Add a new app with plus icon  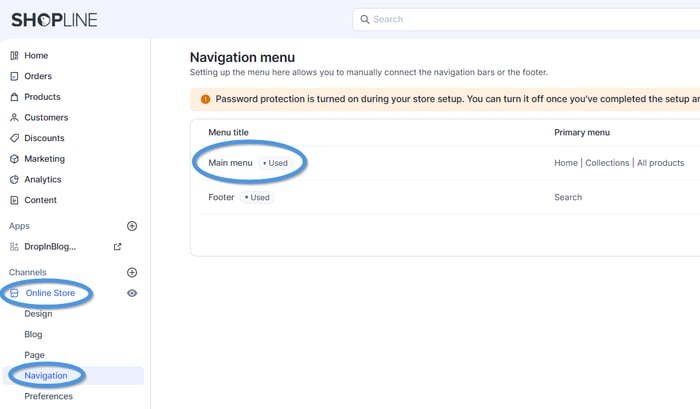coord(132,227)
